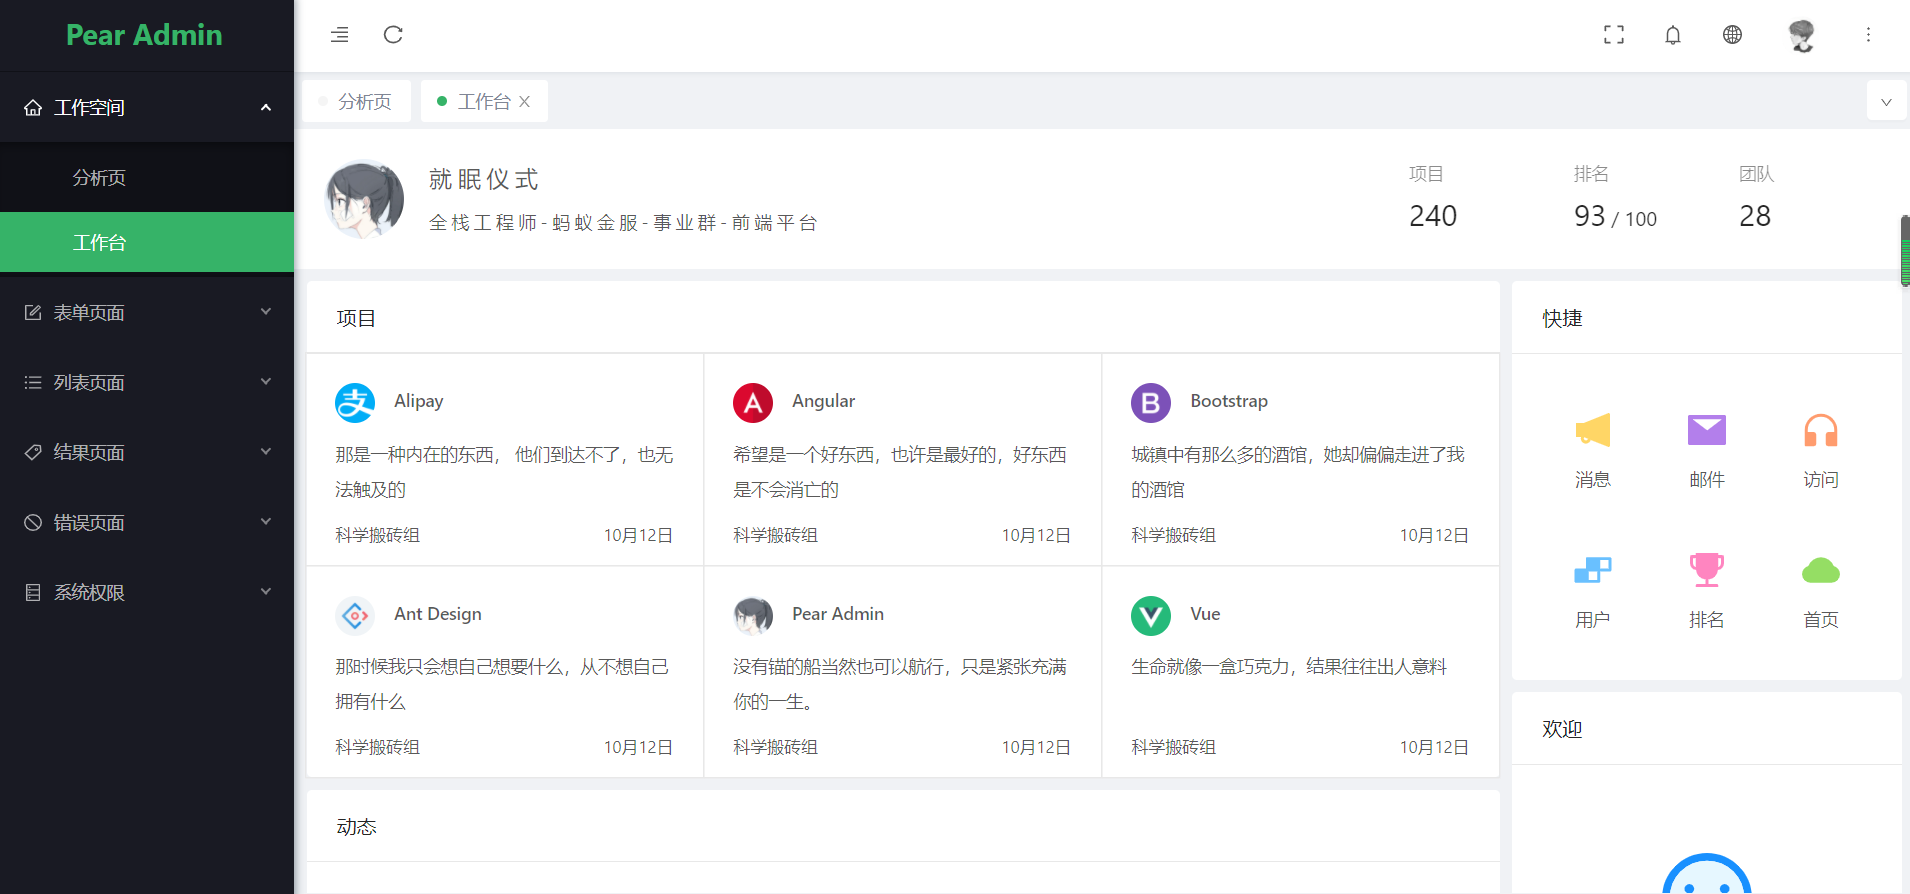Open the Angular project title
Viewport: 1910px width, 894px height.
tap(823, 401)
